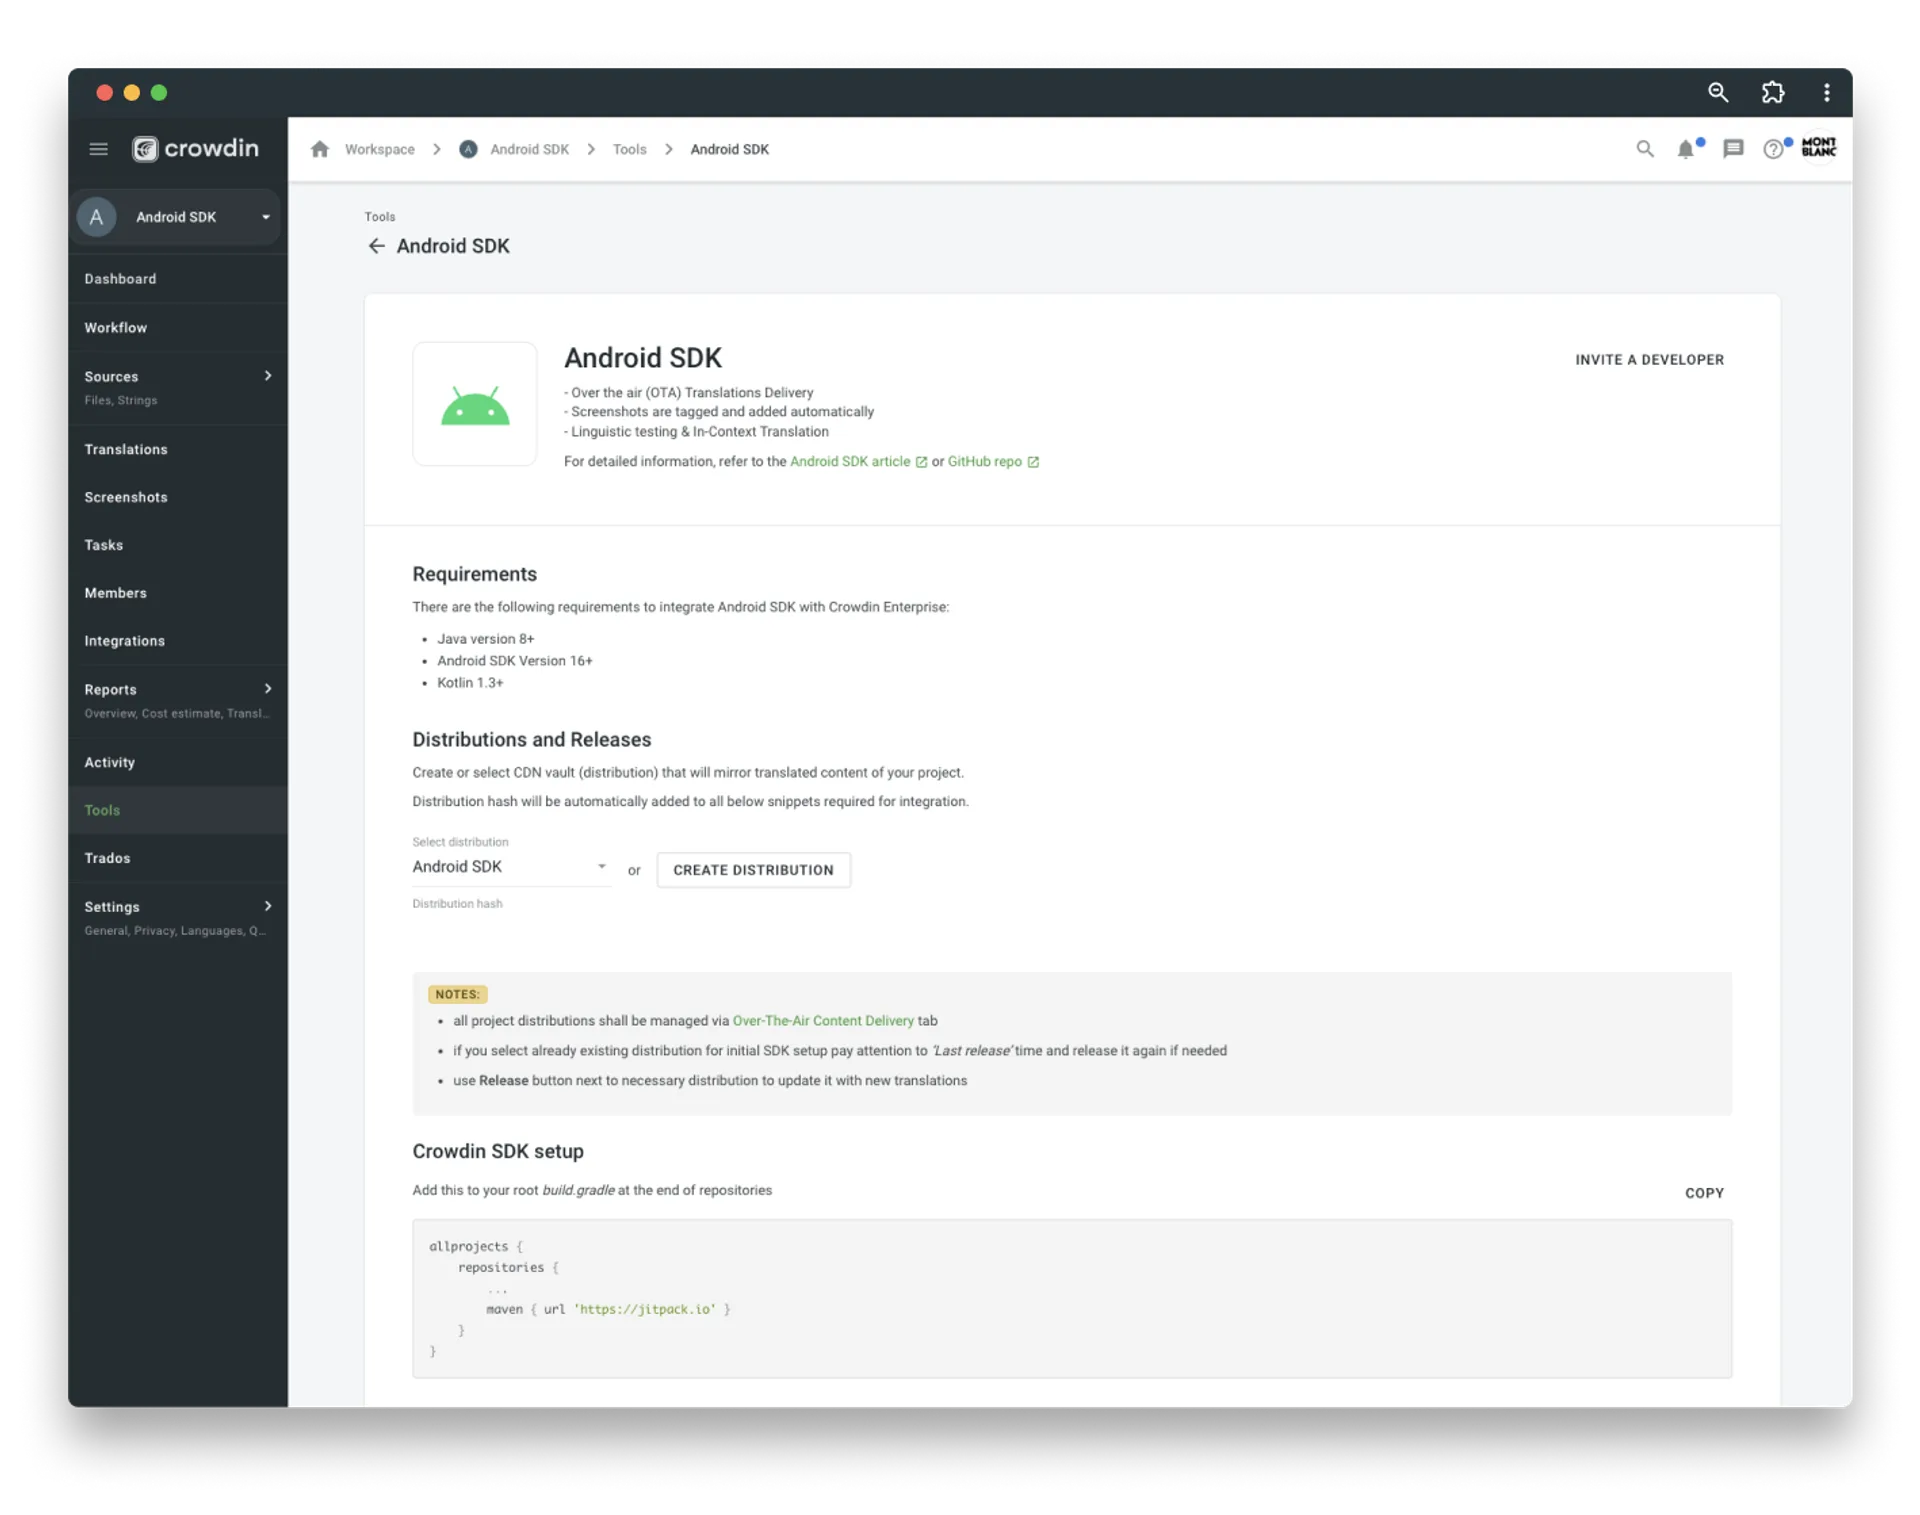
Task: Click the green Android robot logo
Action: click(475, 404)
